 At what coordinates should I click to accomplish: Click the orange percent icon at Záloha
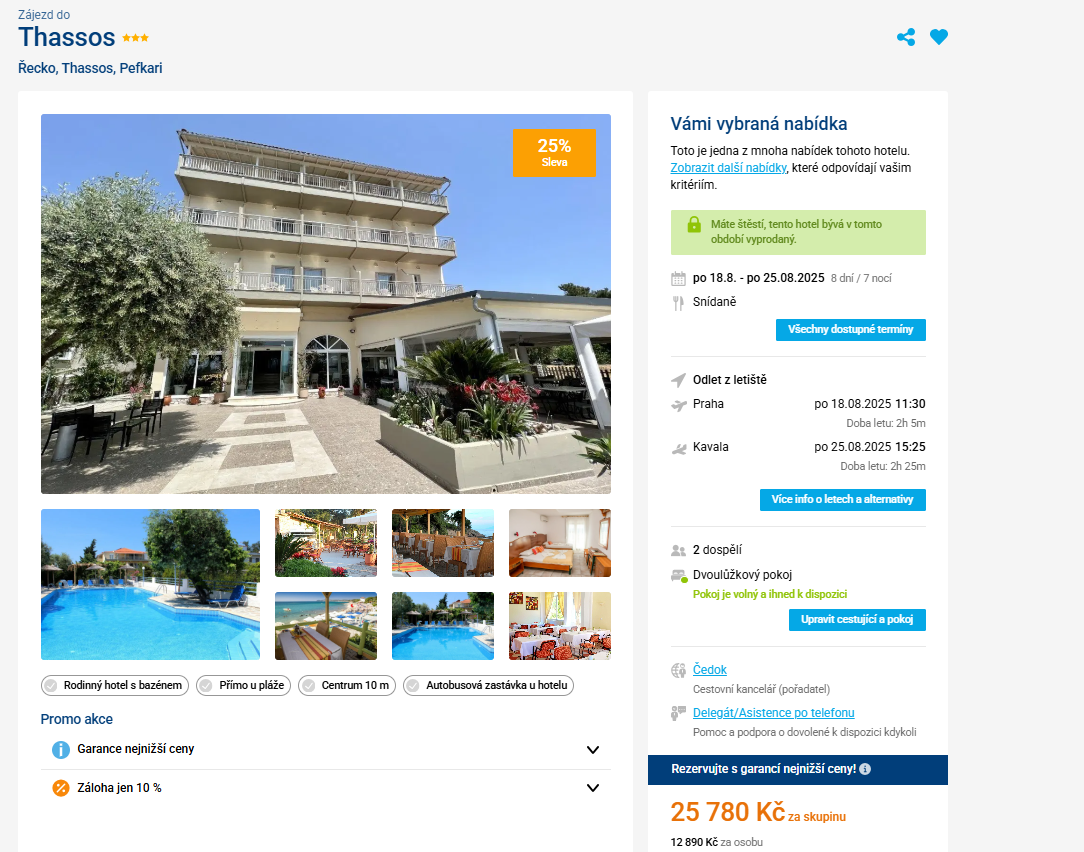click(61, 788)
